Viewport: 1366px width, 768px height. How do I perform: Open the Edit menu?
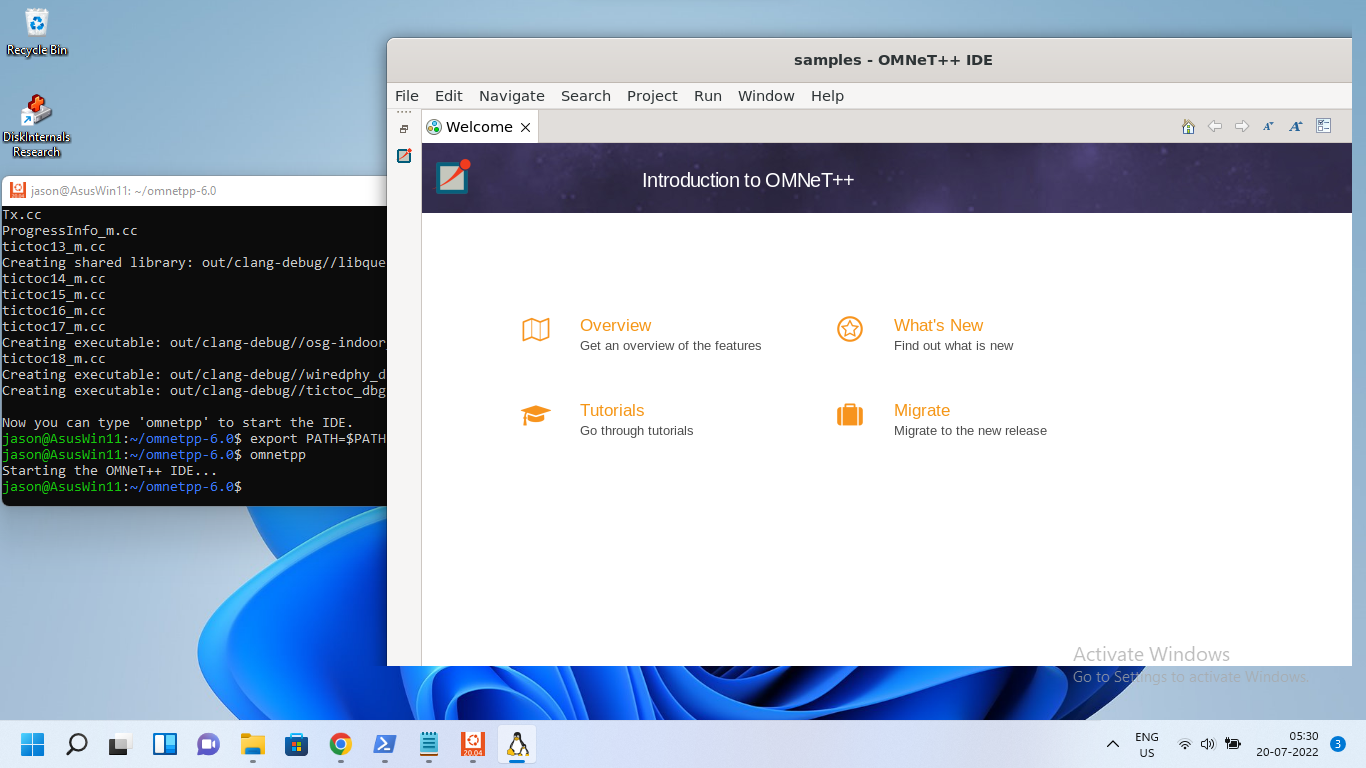[449, 96]
